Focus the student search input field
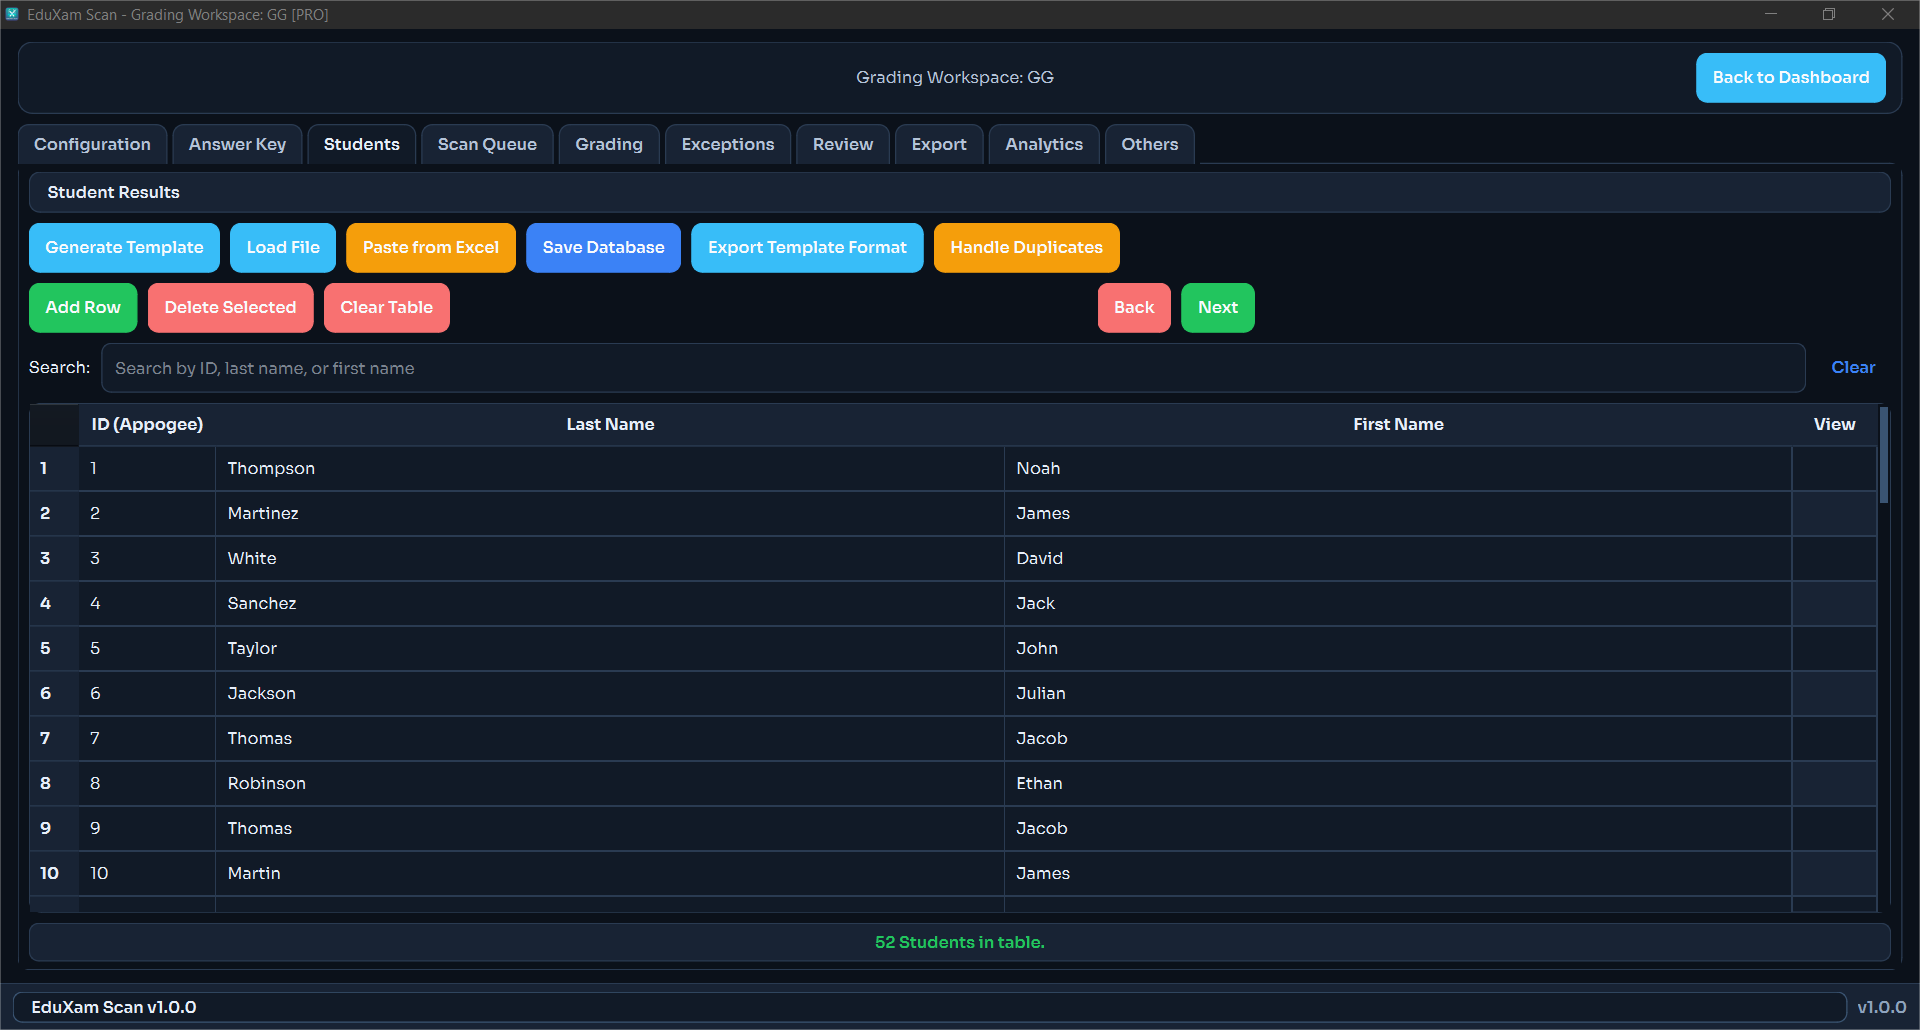The image size is (1920, 1030). [x=952, y=368]
